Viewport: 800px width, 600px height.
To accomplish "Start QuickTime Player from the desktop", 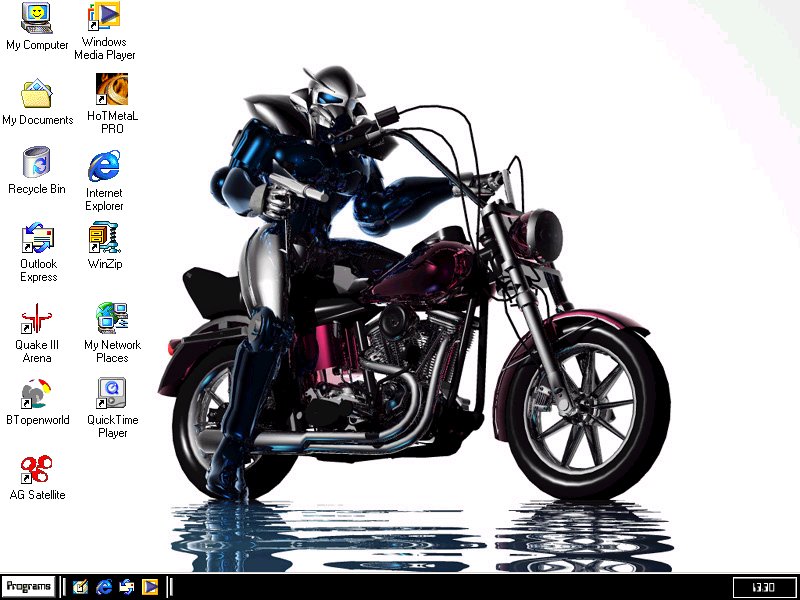I will tap(112, 393).
